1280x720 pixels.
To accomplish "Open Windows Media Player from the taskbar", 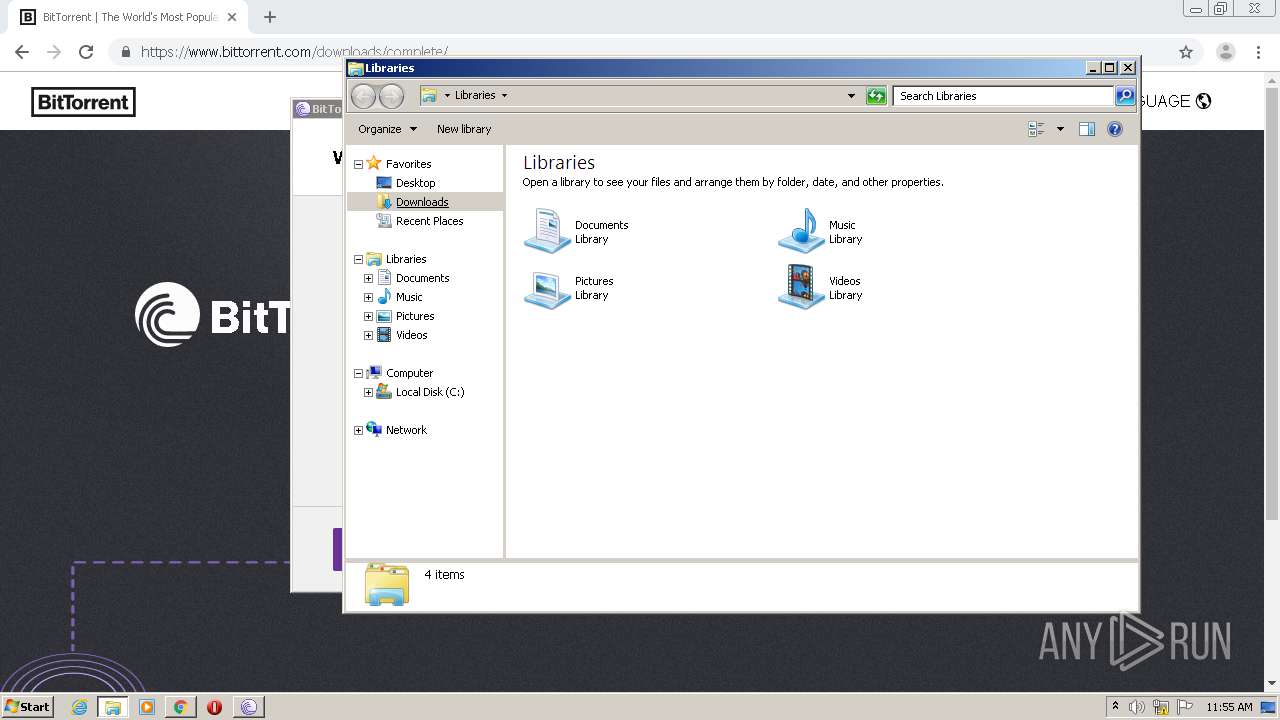I will (147, 707).
